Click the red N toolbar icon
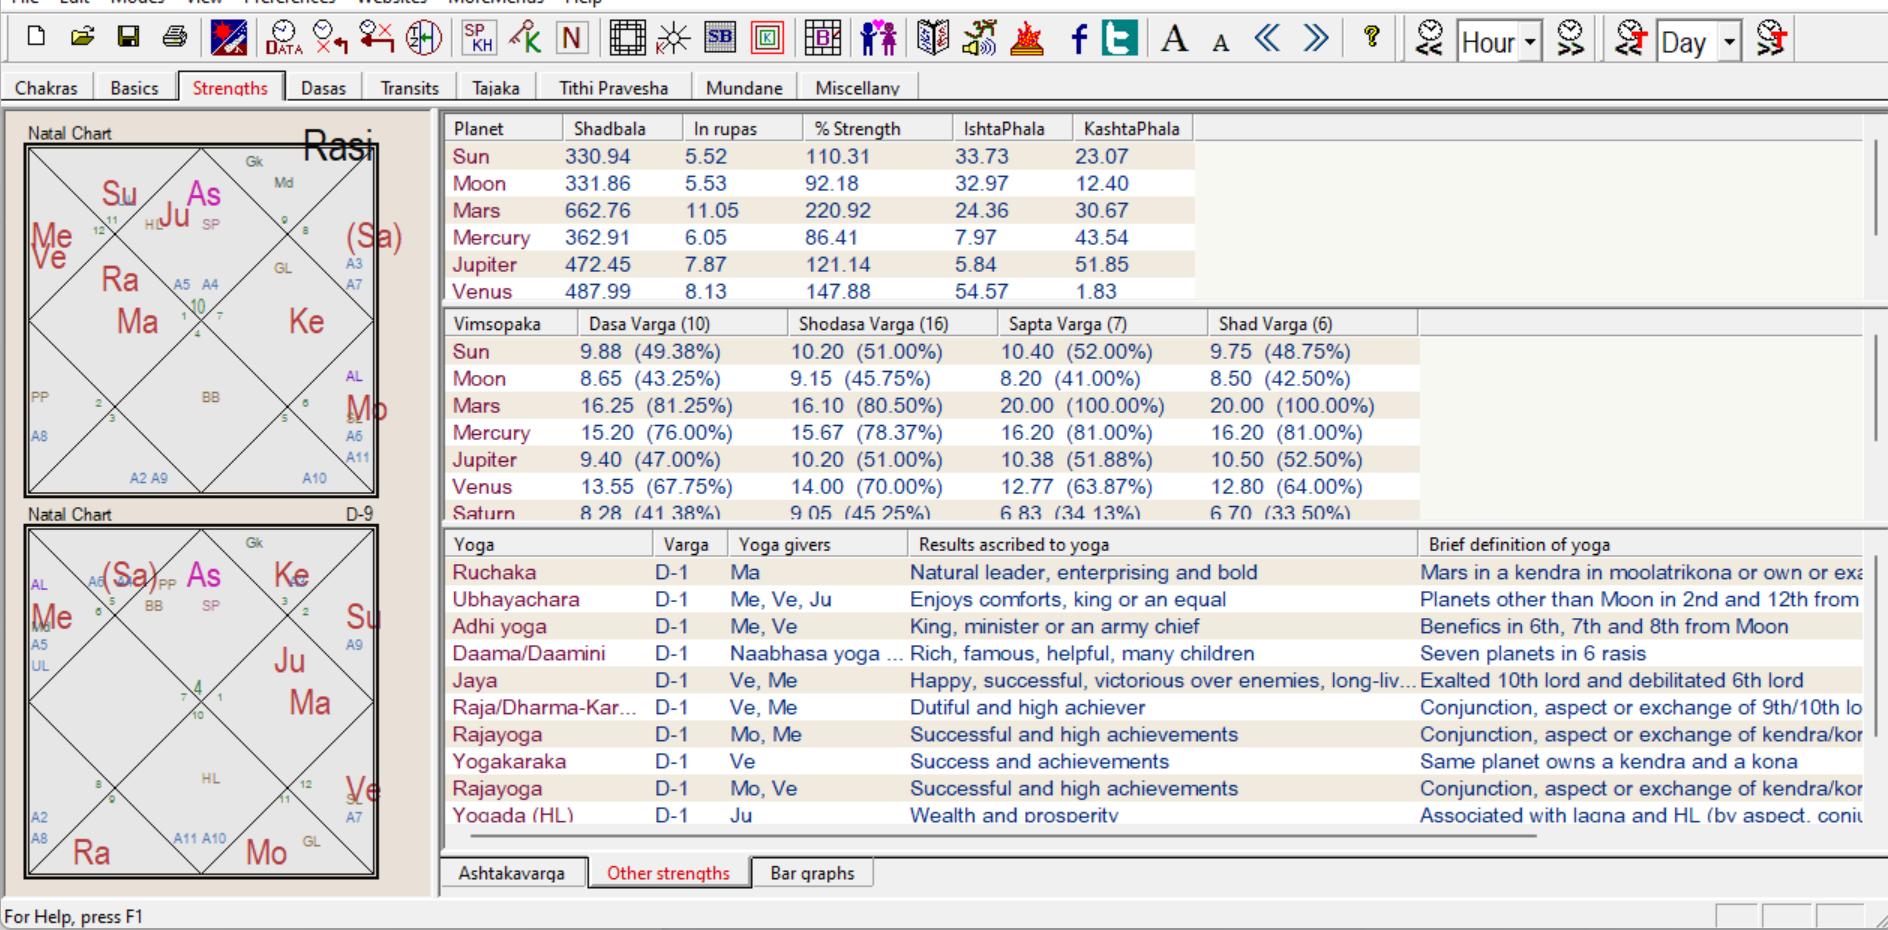1888x930 pixels. click(571, 38)
